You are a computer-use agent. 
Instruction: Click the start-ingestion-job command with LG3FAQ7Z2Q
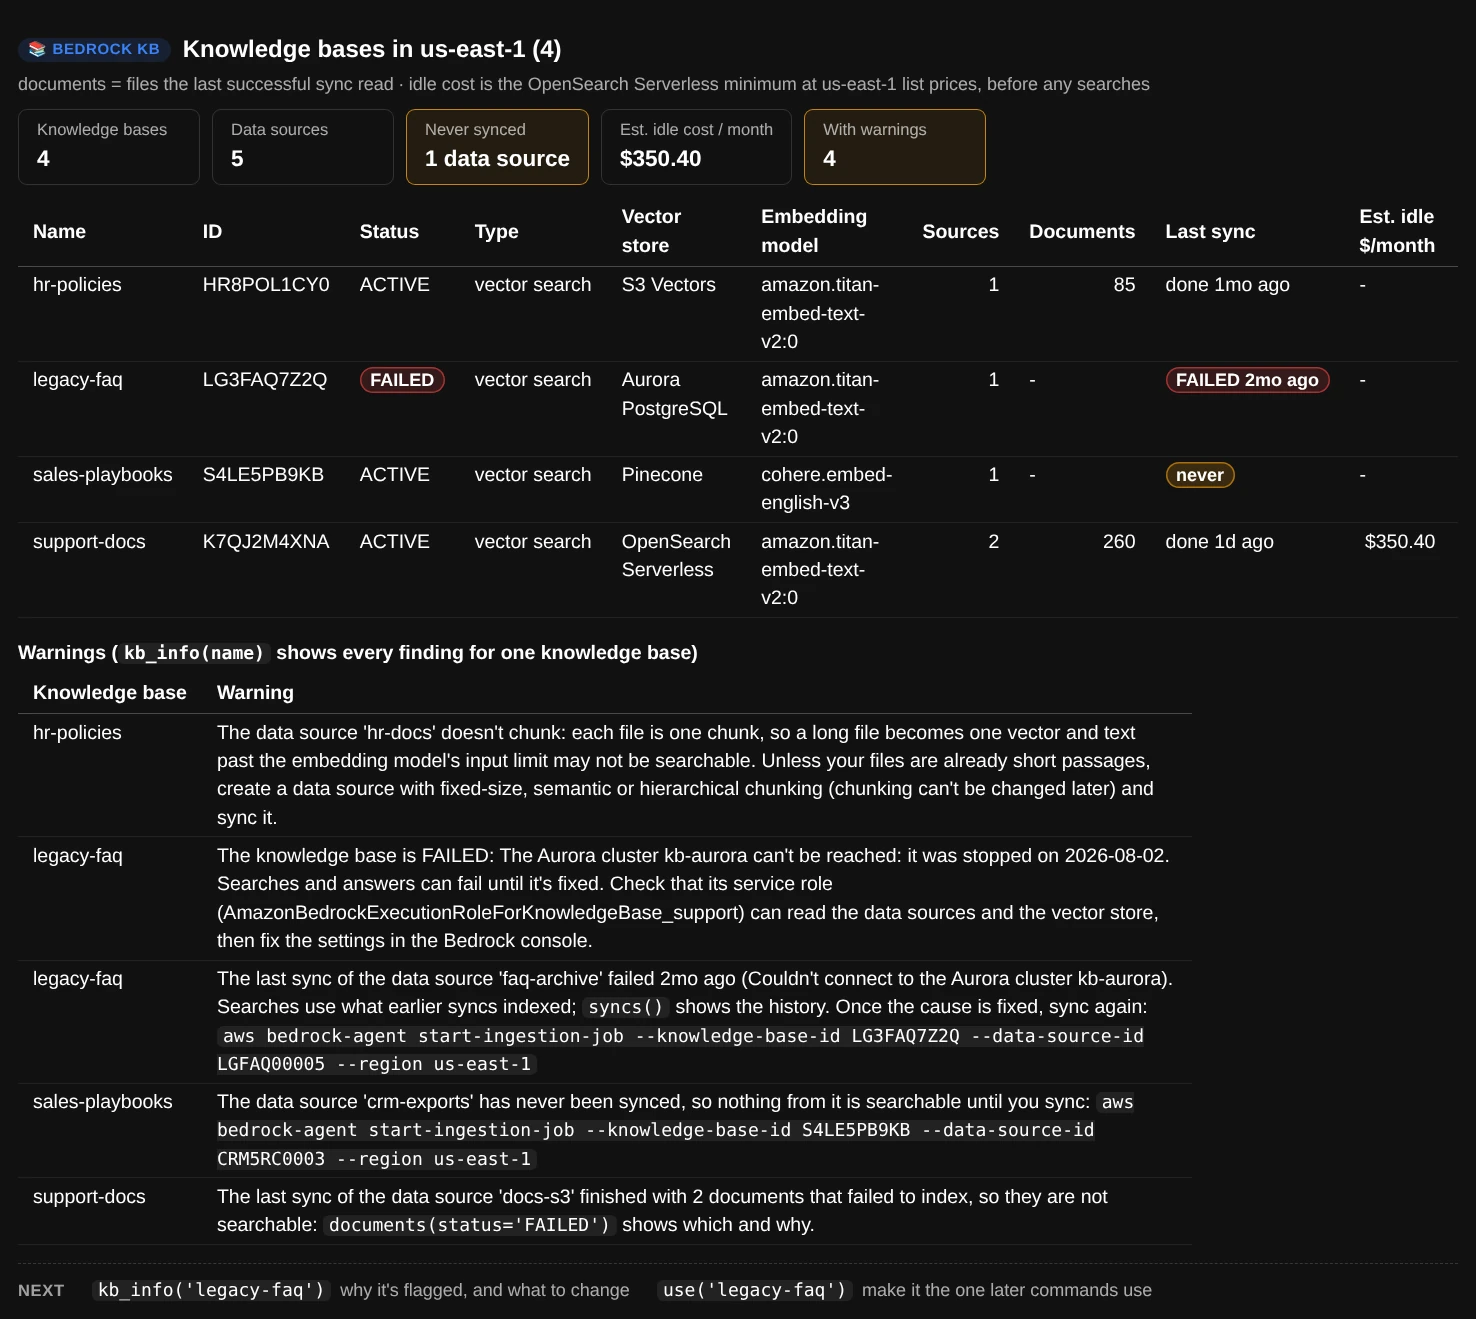[x=681, y=1050]
